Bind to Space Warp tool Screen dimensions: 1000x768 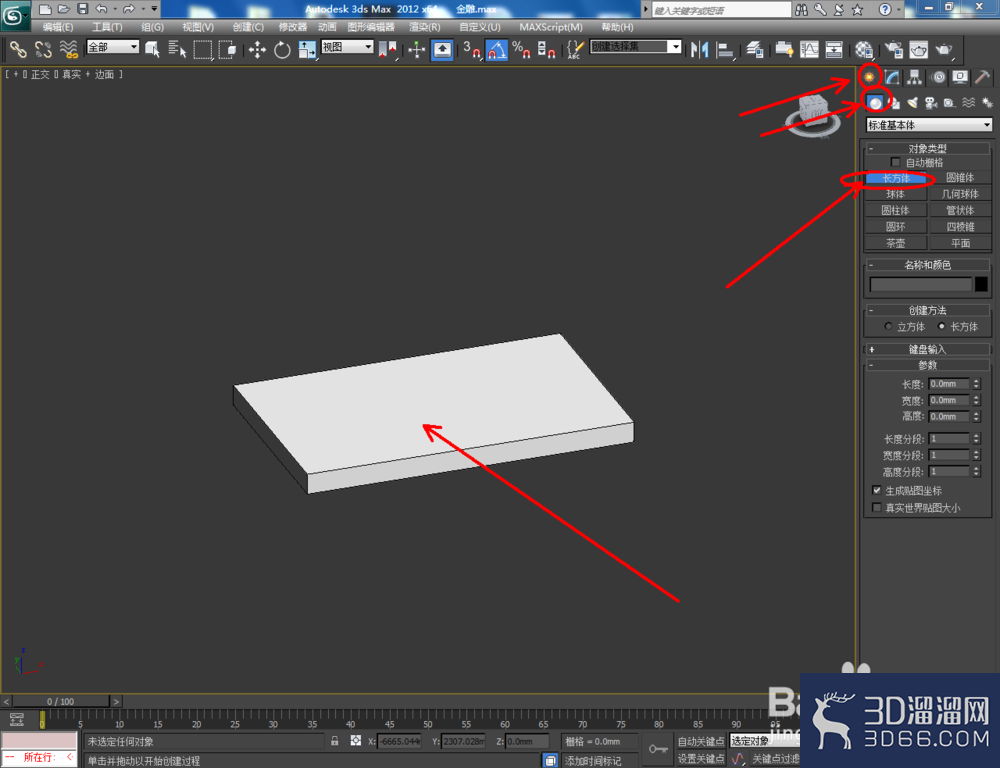pos(68,49)
